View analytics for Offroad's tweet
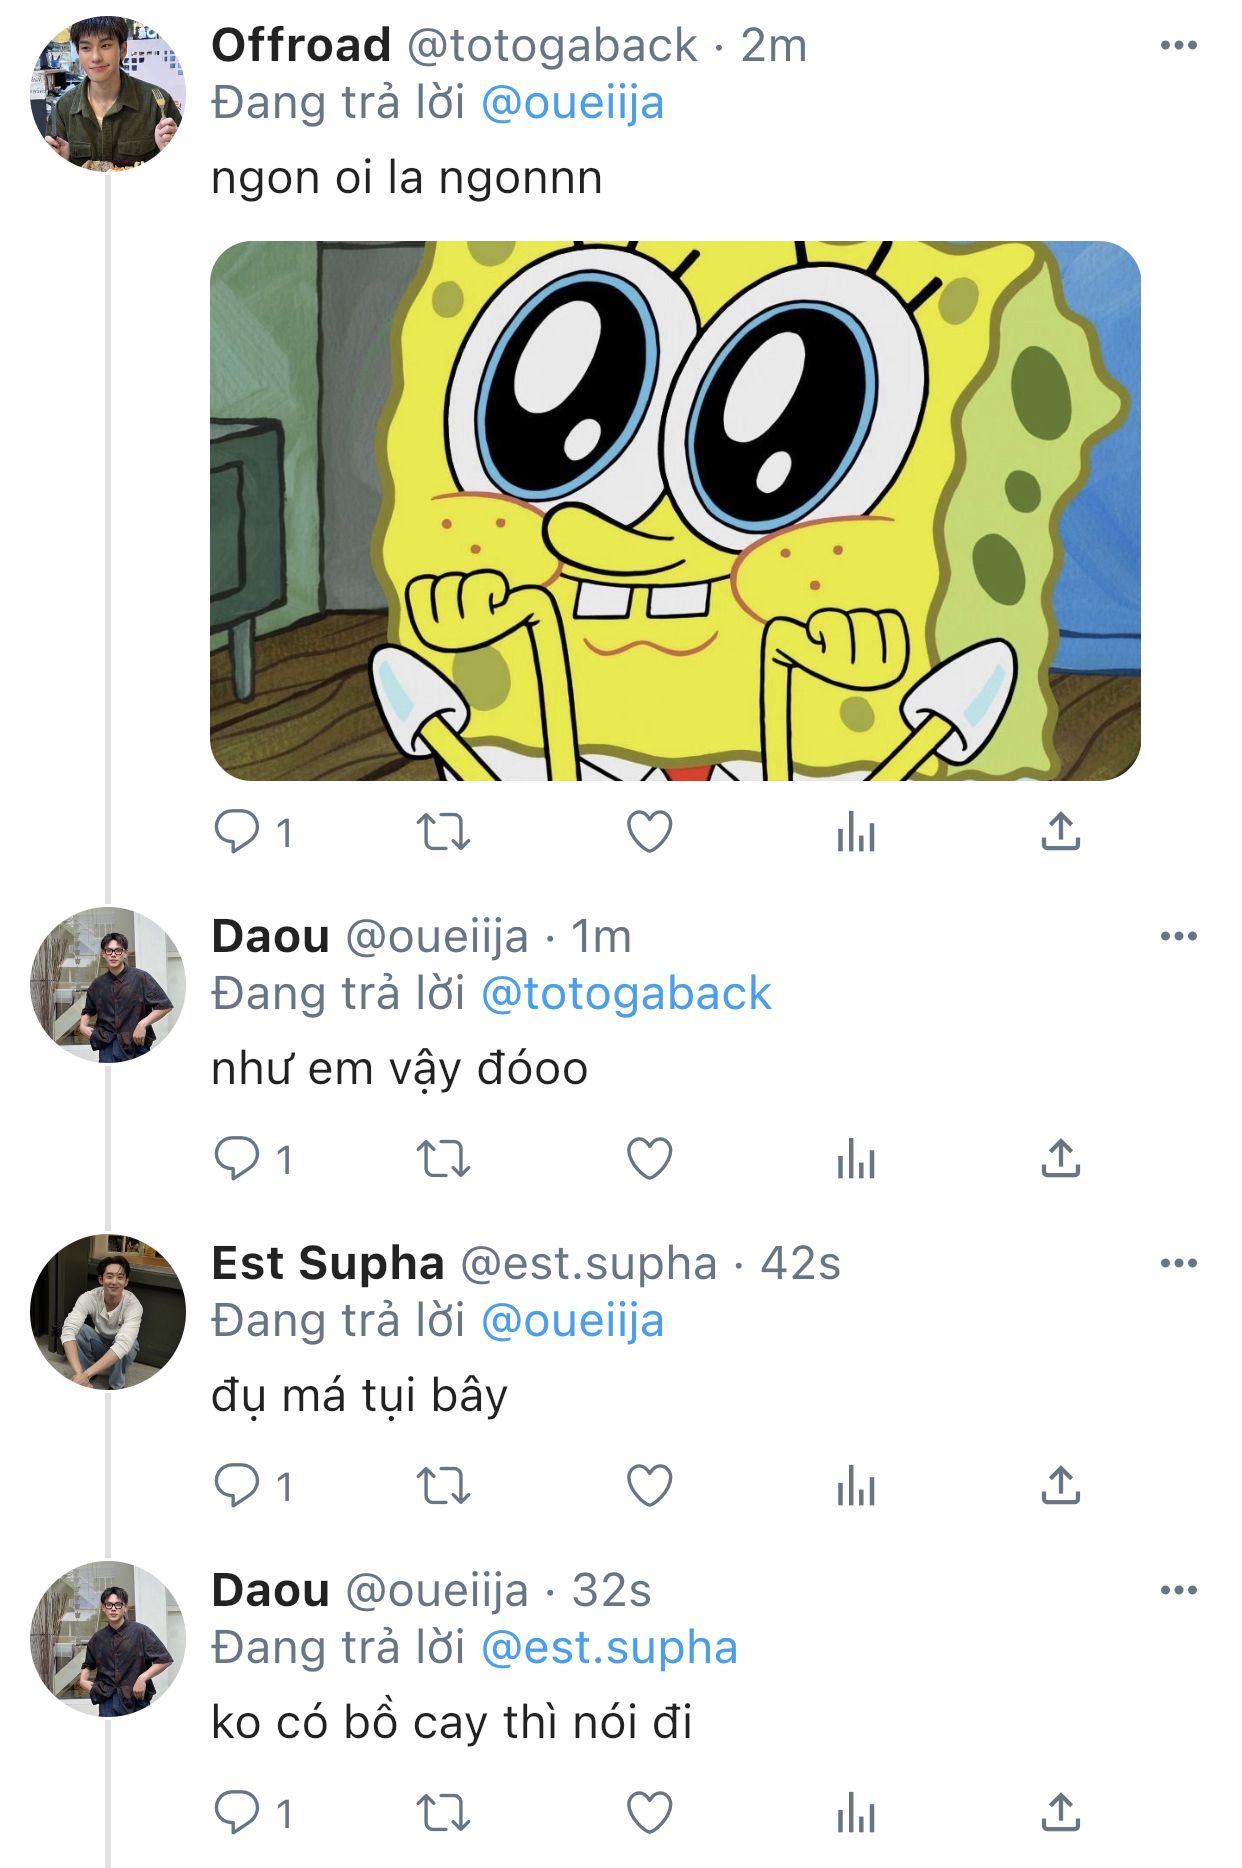 [856, 832]
